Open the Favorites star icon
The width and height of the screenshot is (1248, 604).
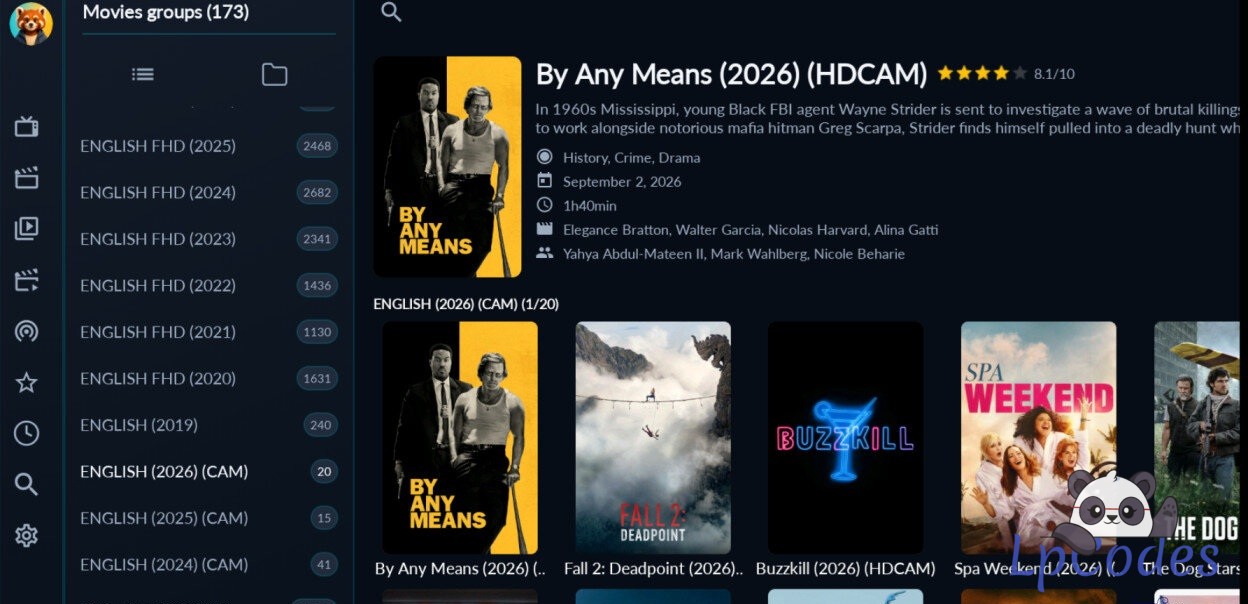click(x=27, y=383)
